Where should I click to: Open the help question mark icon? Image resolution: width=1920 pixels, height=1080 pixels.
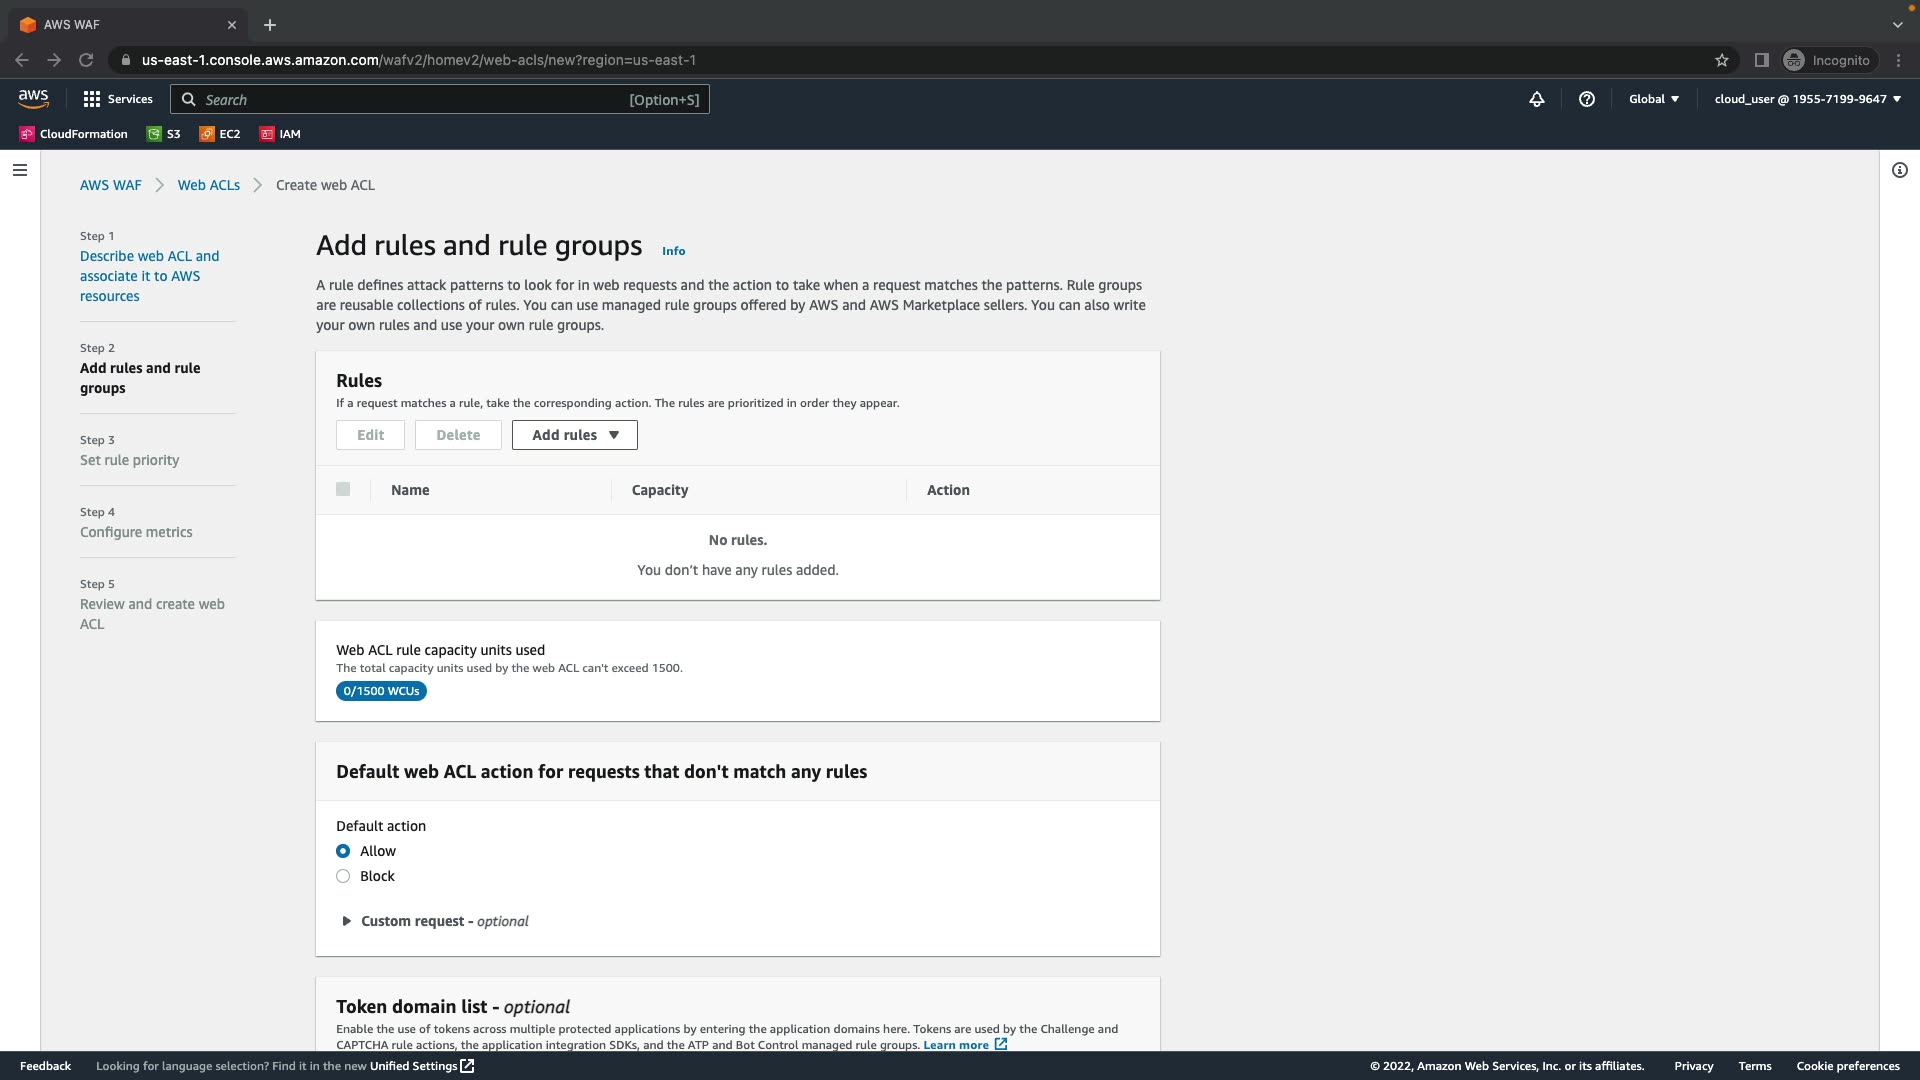[x=1586, y=99]
